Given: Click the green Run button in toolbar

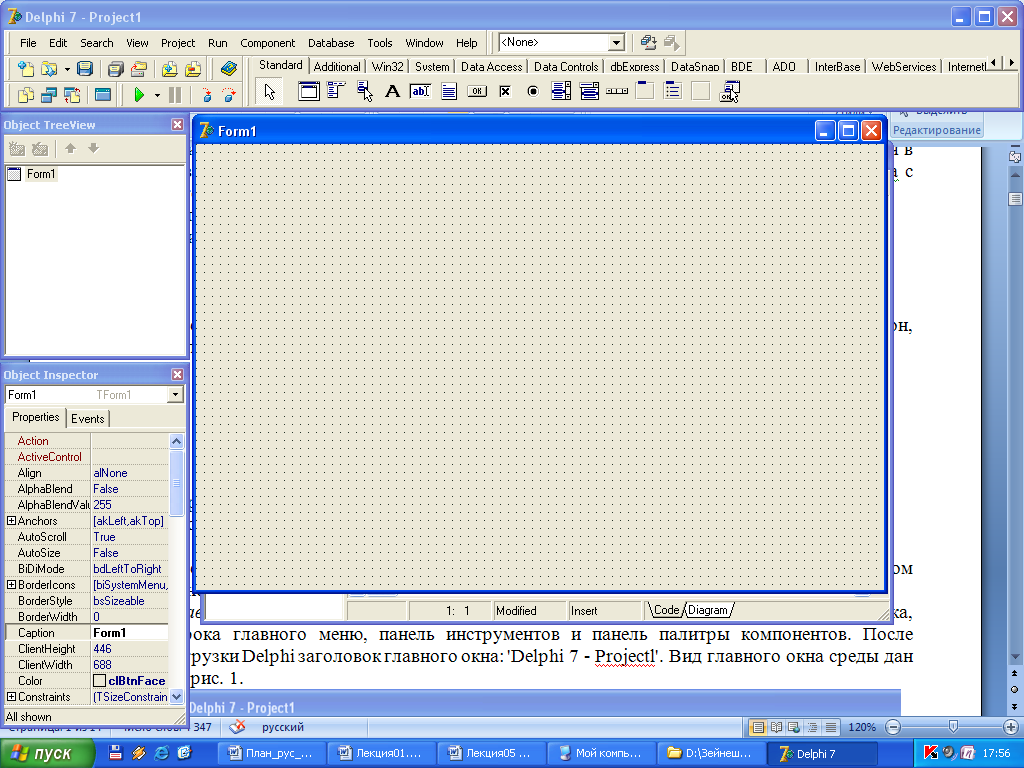Looking at the screenshot, I should coord(139,95).
